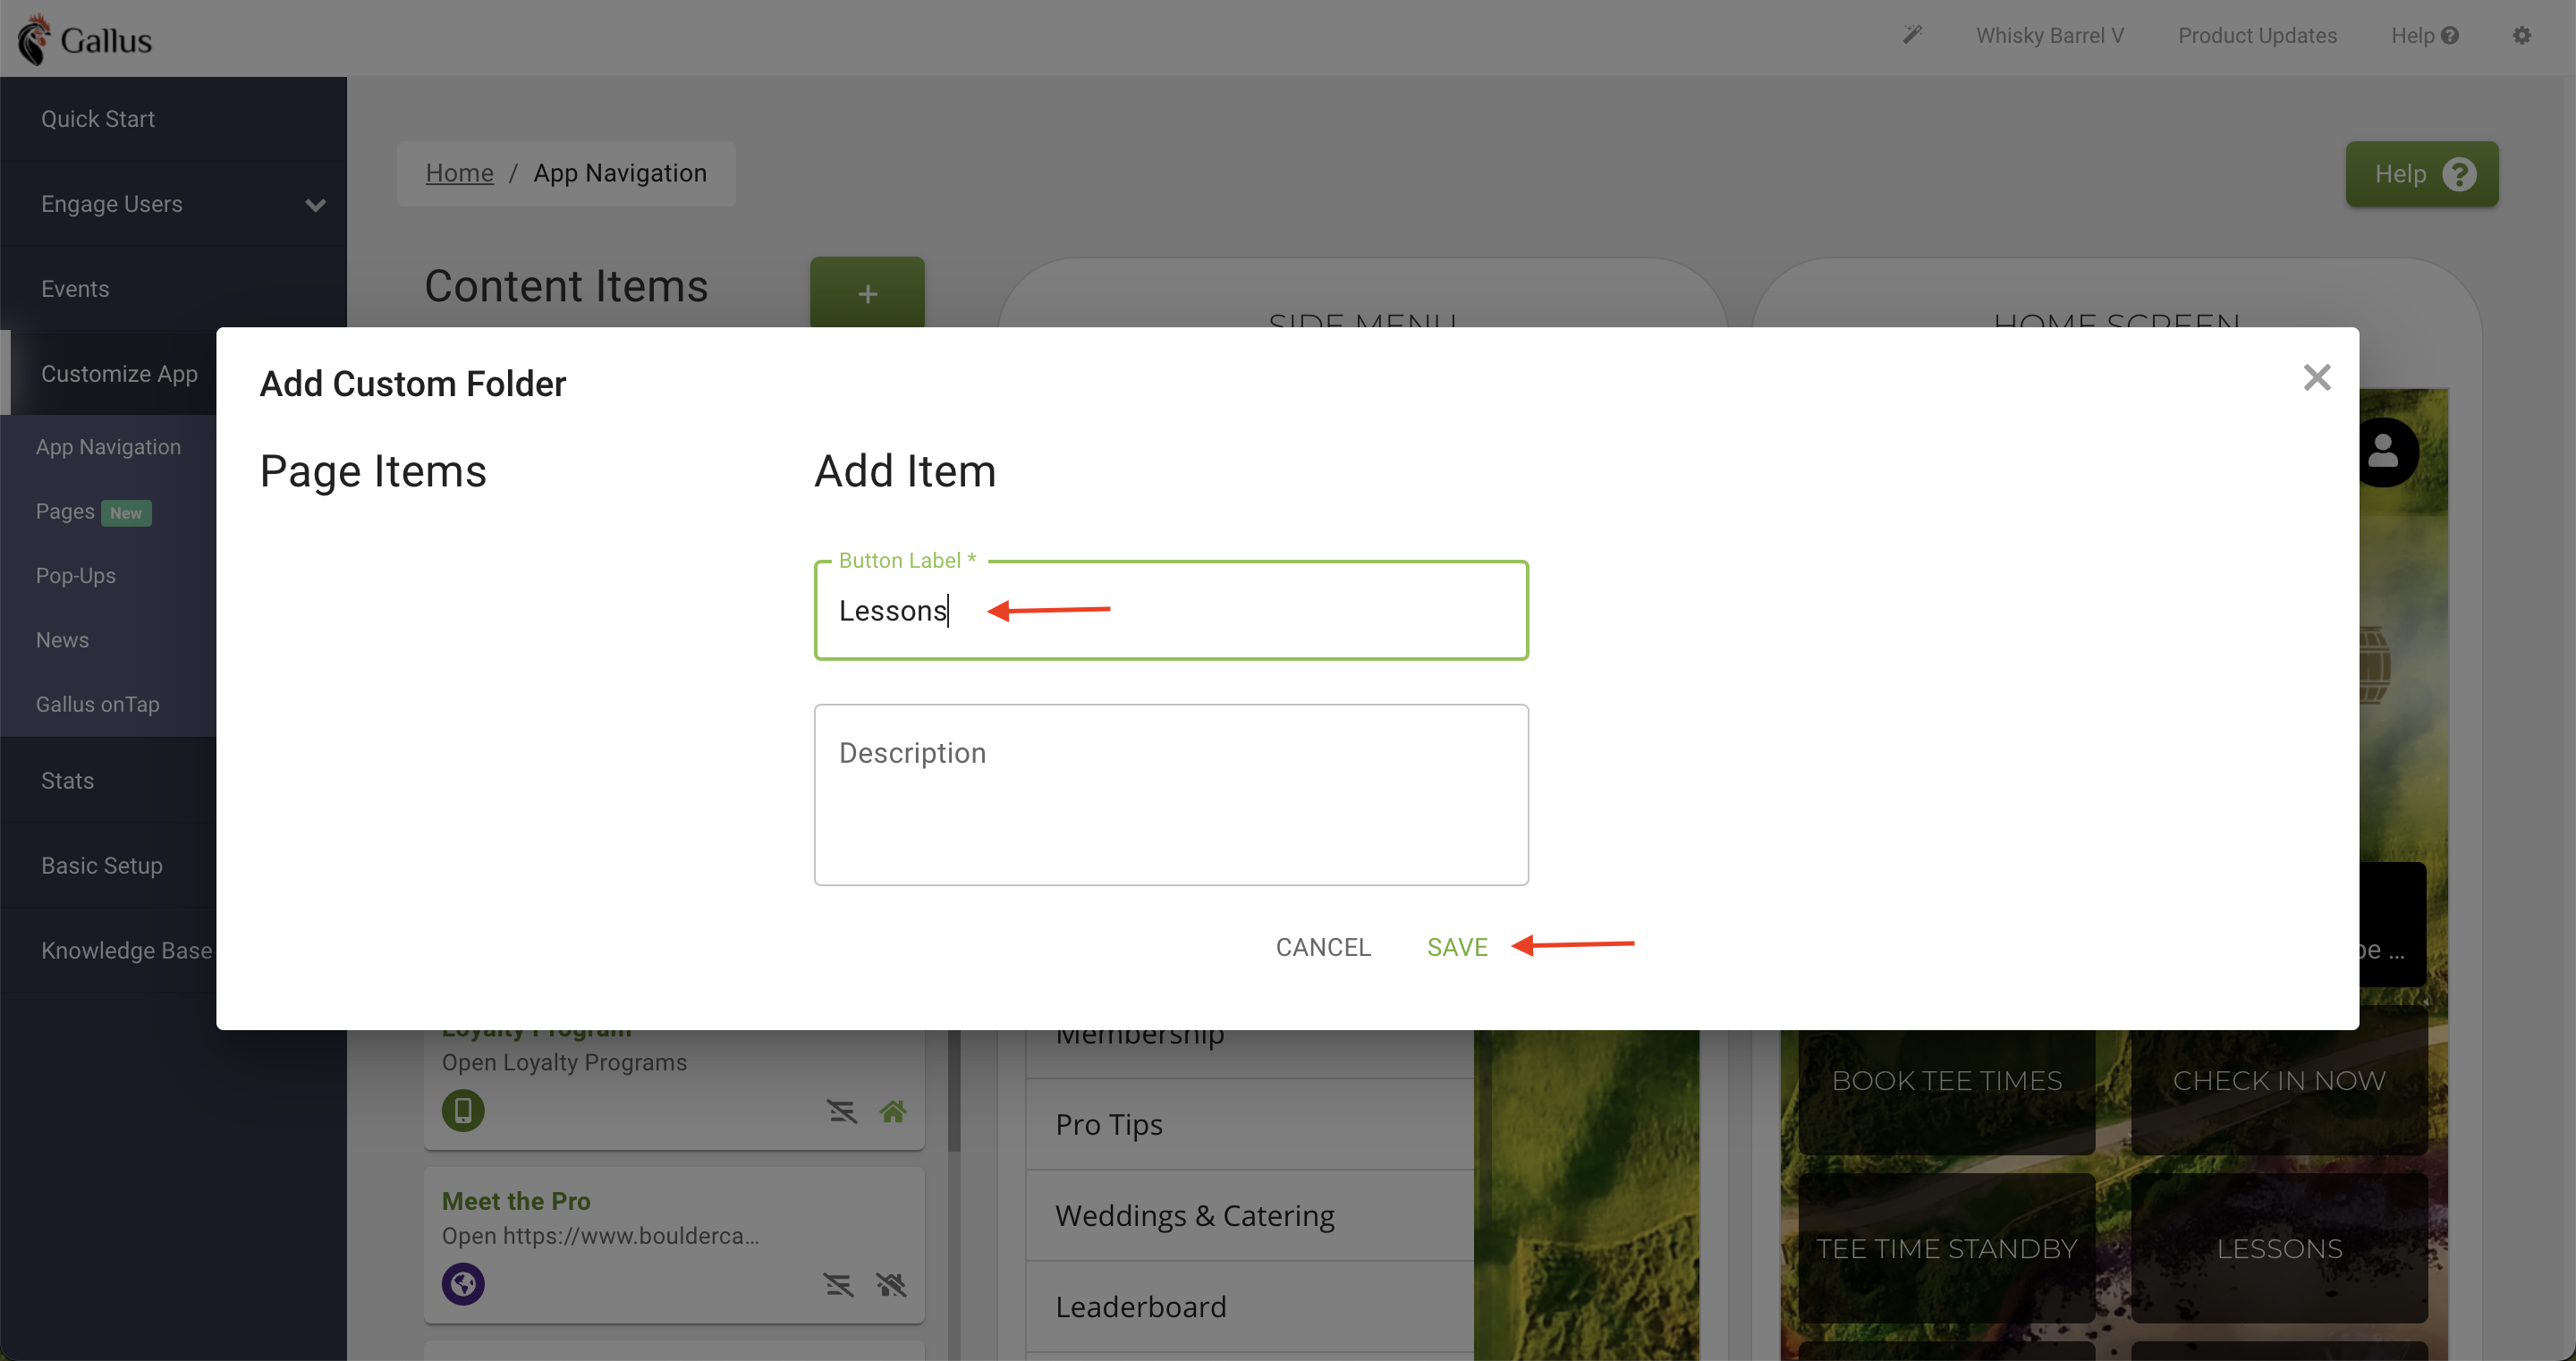This screenshot has width=2576, height=1361.
Task: Follow the Home breadcrumb link
Action: pos(459,173)
